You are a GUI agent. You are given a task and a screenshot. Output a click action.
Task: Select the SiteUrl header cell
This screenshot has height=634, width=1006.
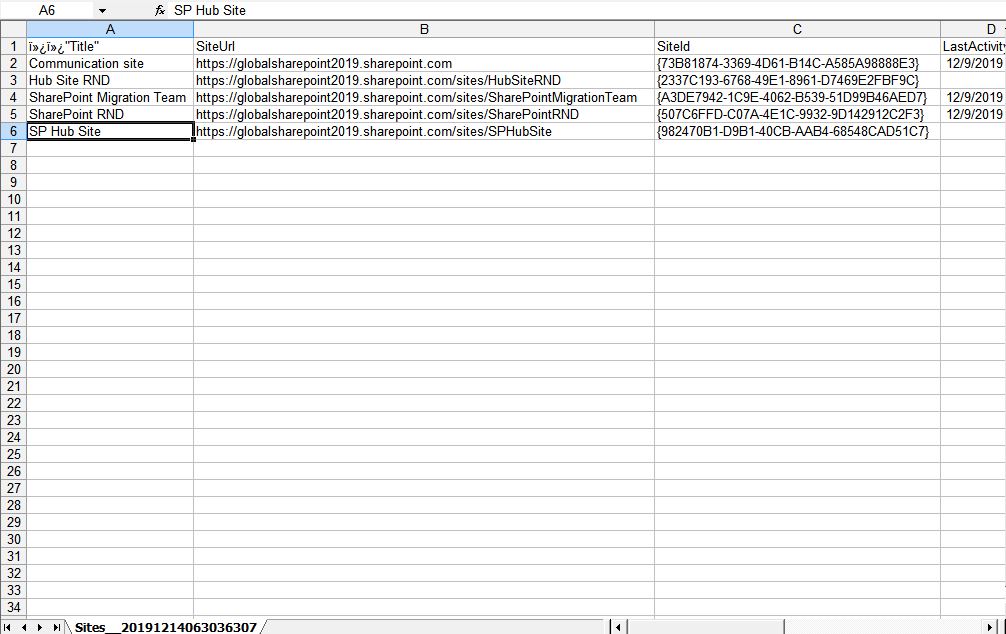(424, 46)
